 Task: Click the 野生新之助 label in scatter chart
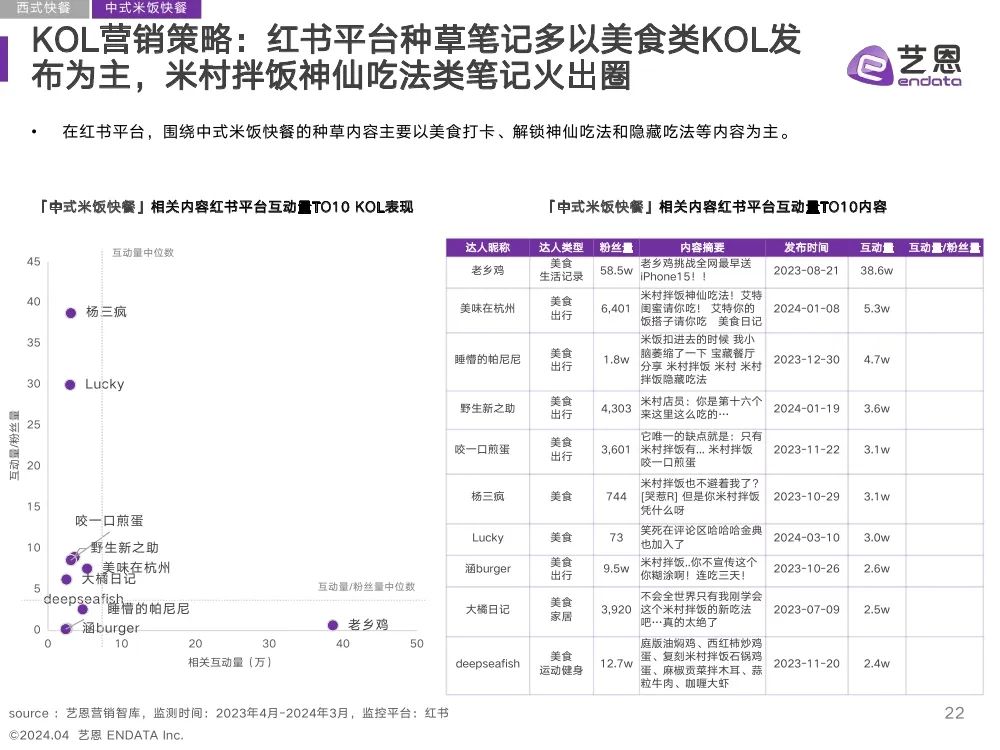coord(124,548)
